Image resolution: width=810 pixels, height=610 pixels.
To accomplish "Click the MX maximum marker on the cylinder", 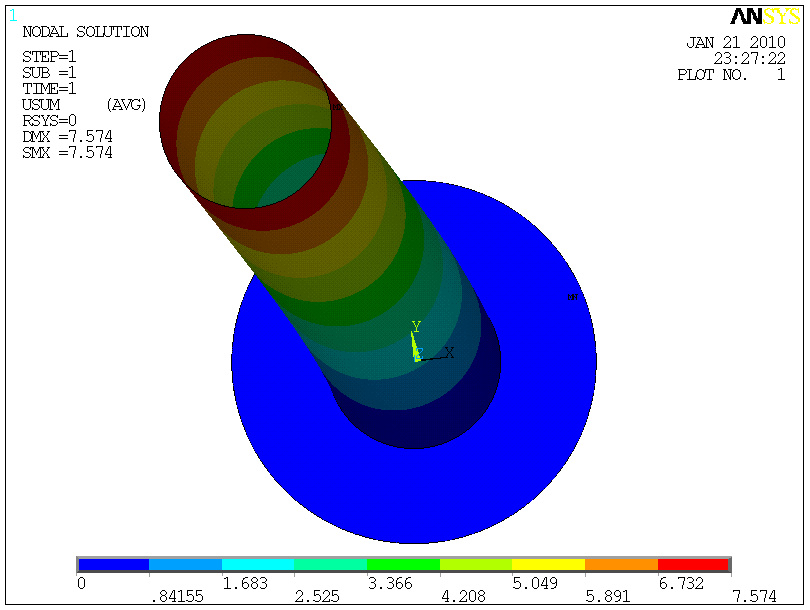I will (338, 107).
